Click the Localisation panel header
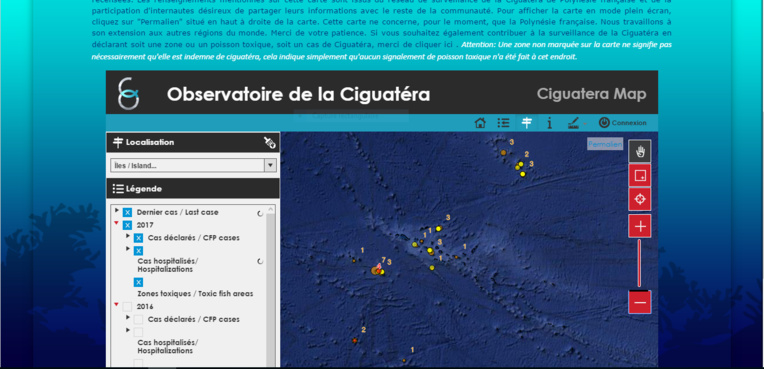764x369 pixels. 193,142
